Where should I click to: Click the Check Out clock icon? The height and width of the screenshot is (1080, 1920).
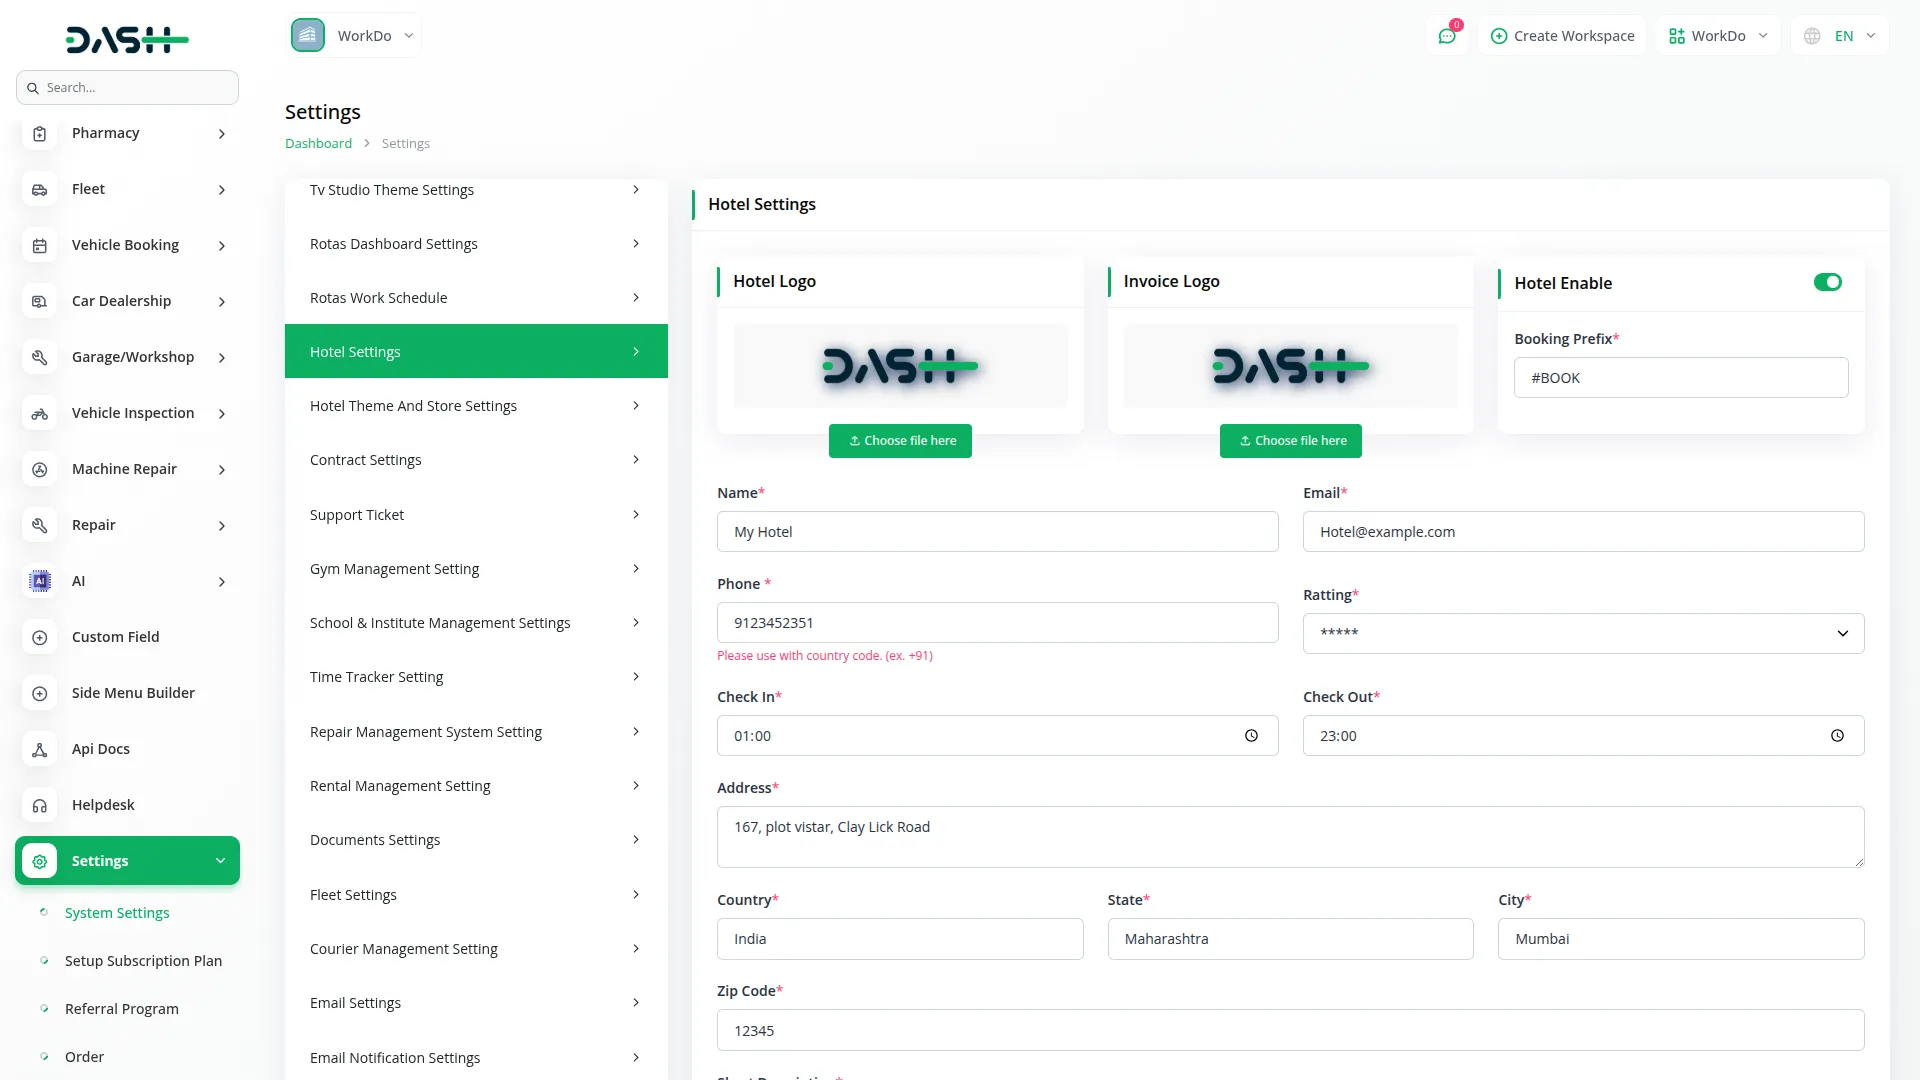pos(1837,736)
